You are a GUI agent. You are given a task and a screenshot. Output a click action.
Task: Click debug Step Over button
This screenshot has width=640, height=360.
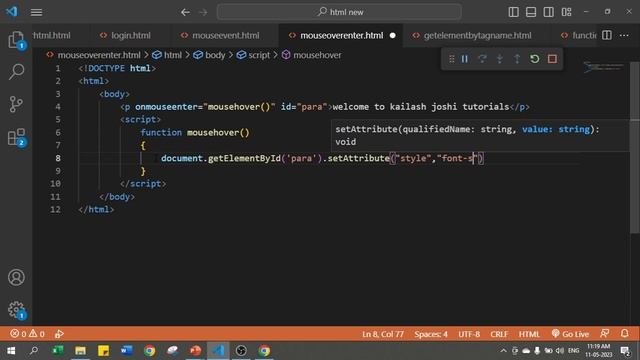(x=482, y=59)
